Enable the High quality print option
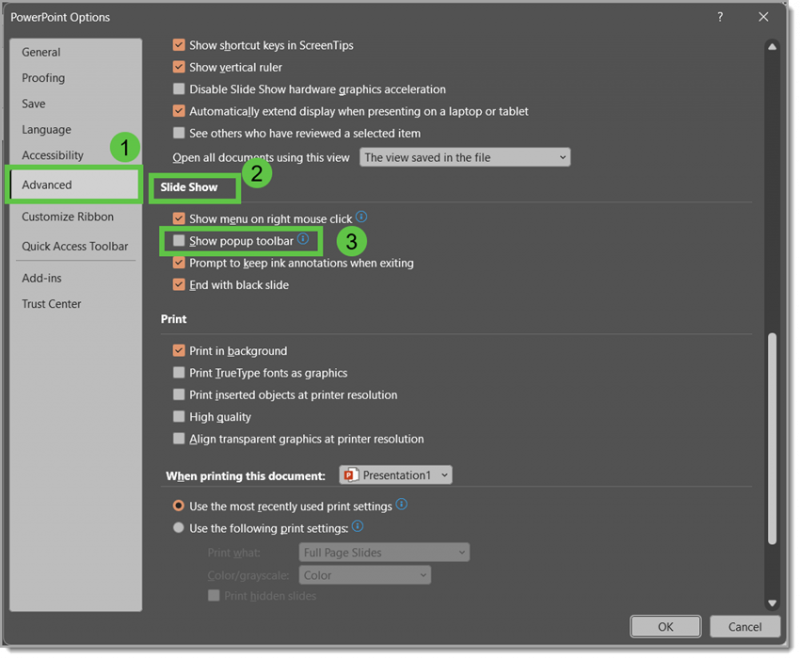800x659 pixels. coord(178,416)
